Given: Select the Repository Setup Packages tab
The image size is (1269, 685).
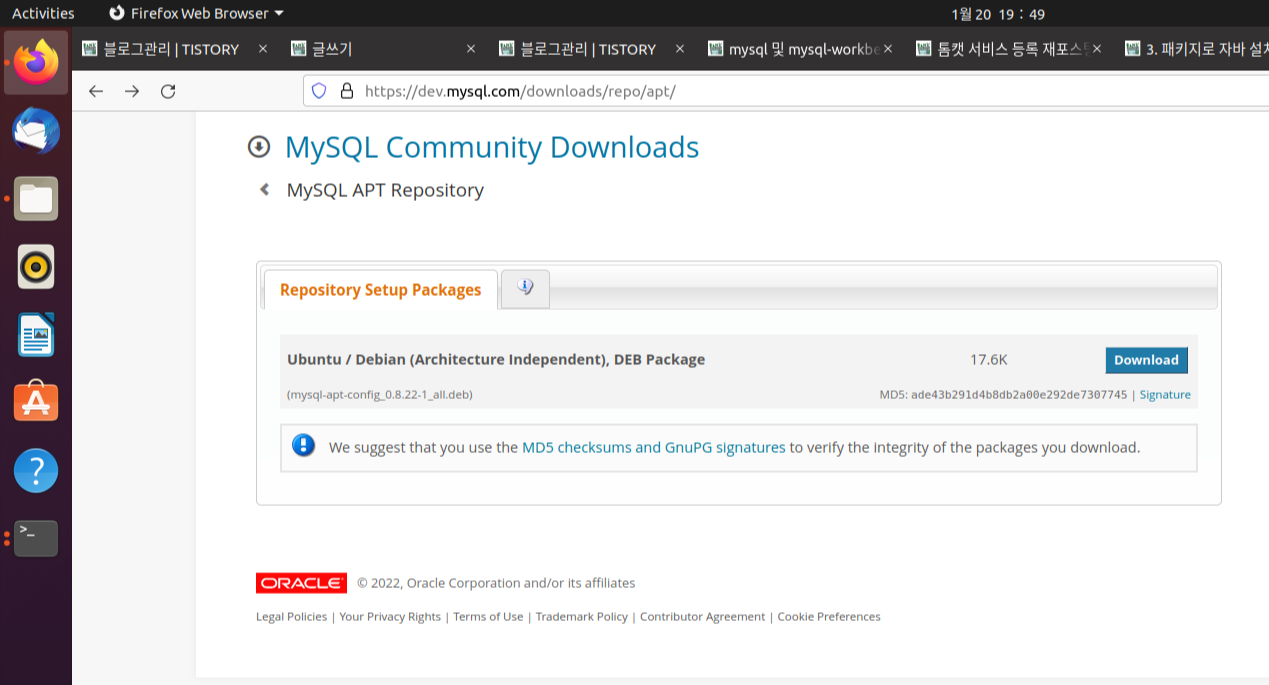Looking at the screenshot, I should [x=380, y=289].
